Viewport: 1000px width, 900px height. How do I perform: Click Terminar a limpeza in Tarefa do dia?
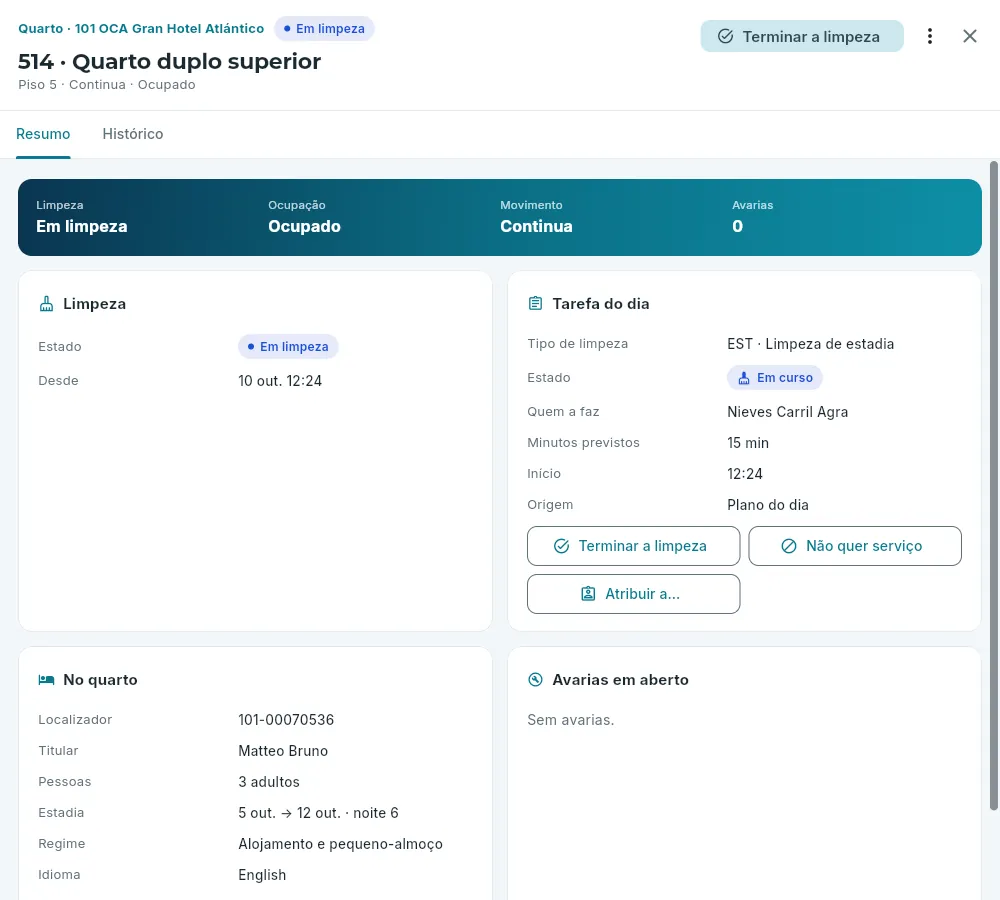point(633,546)
